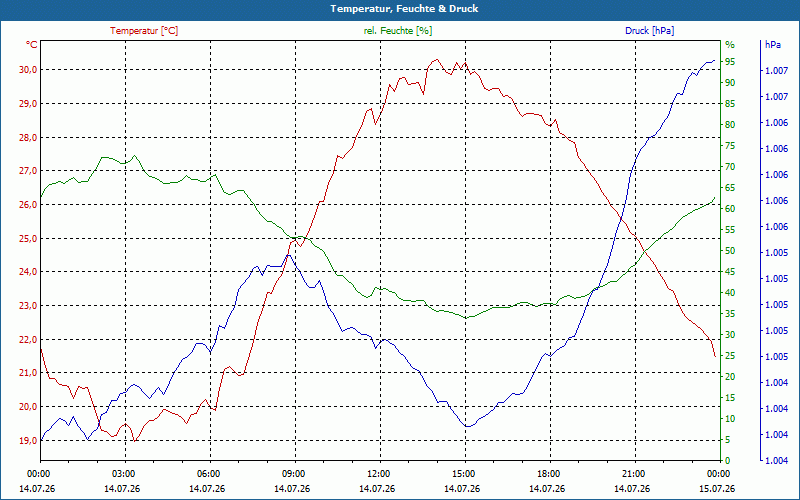Click the 70 humidity axis value

click(730, 166)
